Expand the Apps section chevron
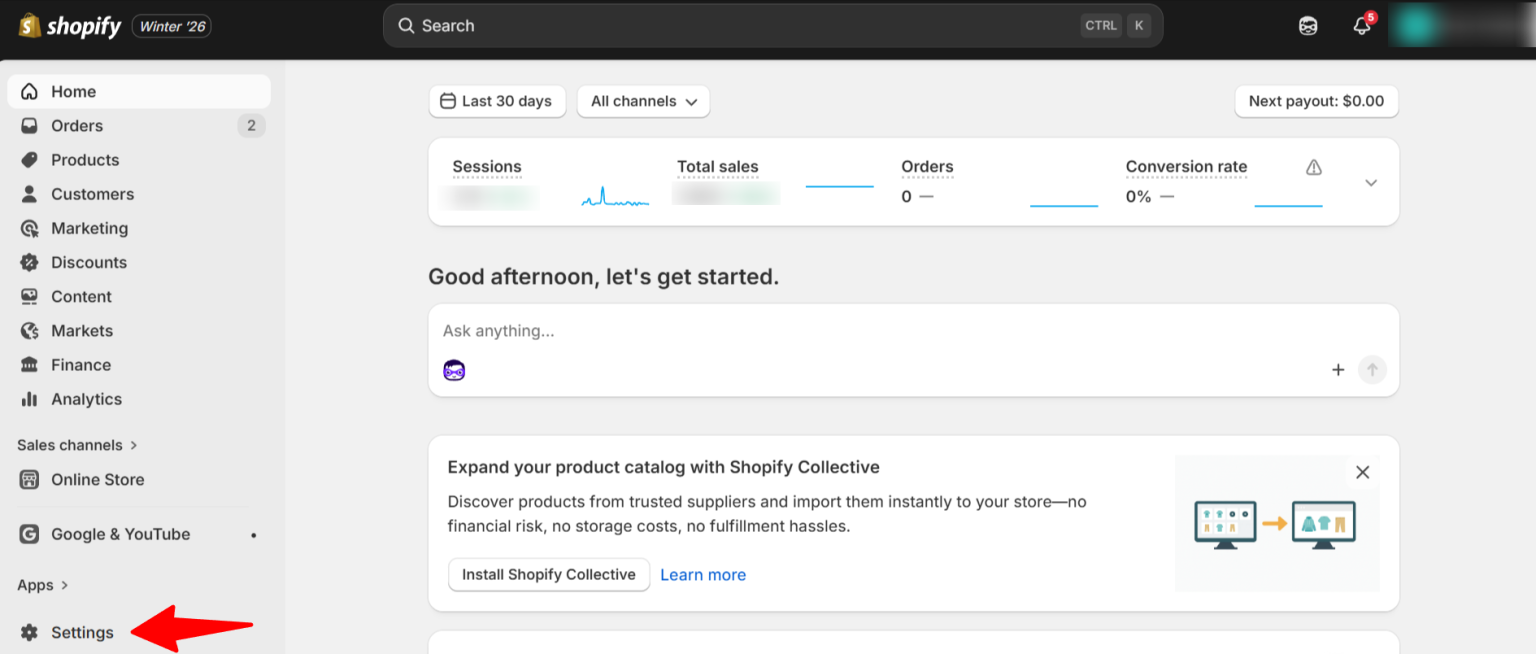This screenshot has width=1536, height=654. click(x=65, y=585)
